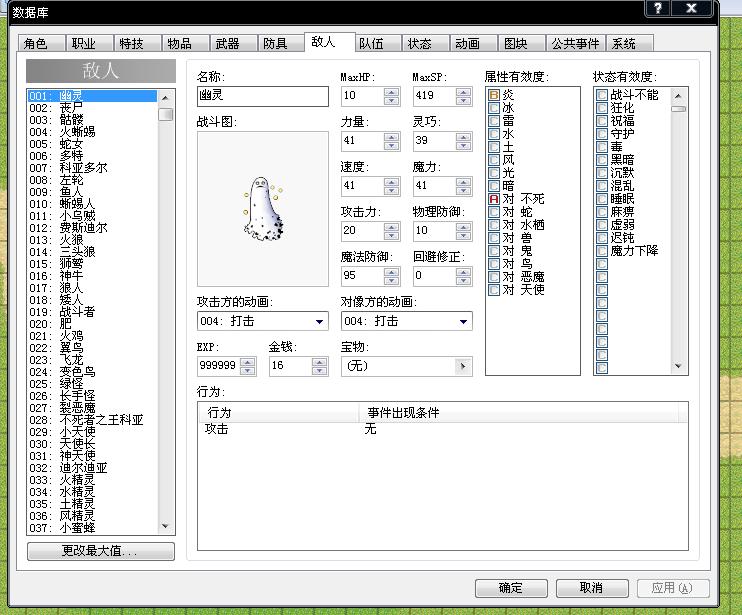Toggle the 睡眠 state efficiency box
Viewport: 742px width, 615px height.
[602, 199]
